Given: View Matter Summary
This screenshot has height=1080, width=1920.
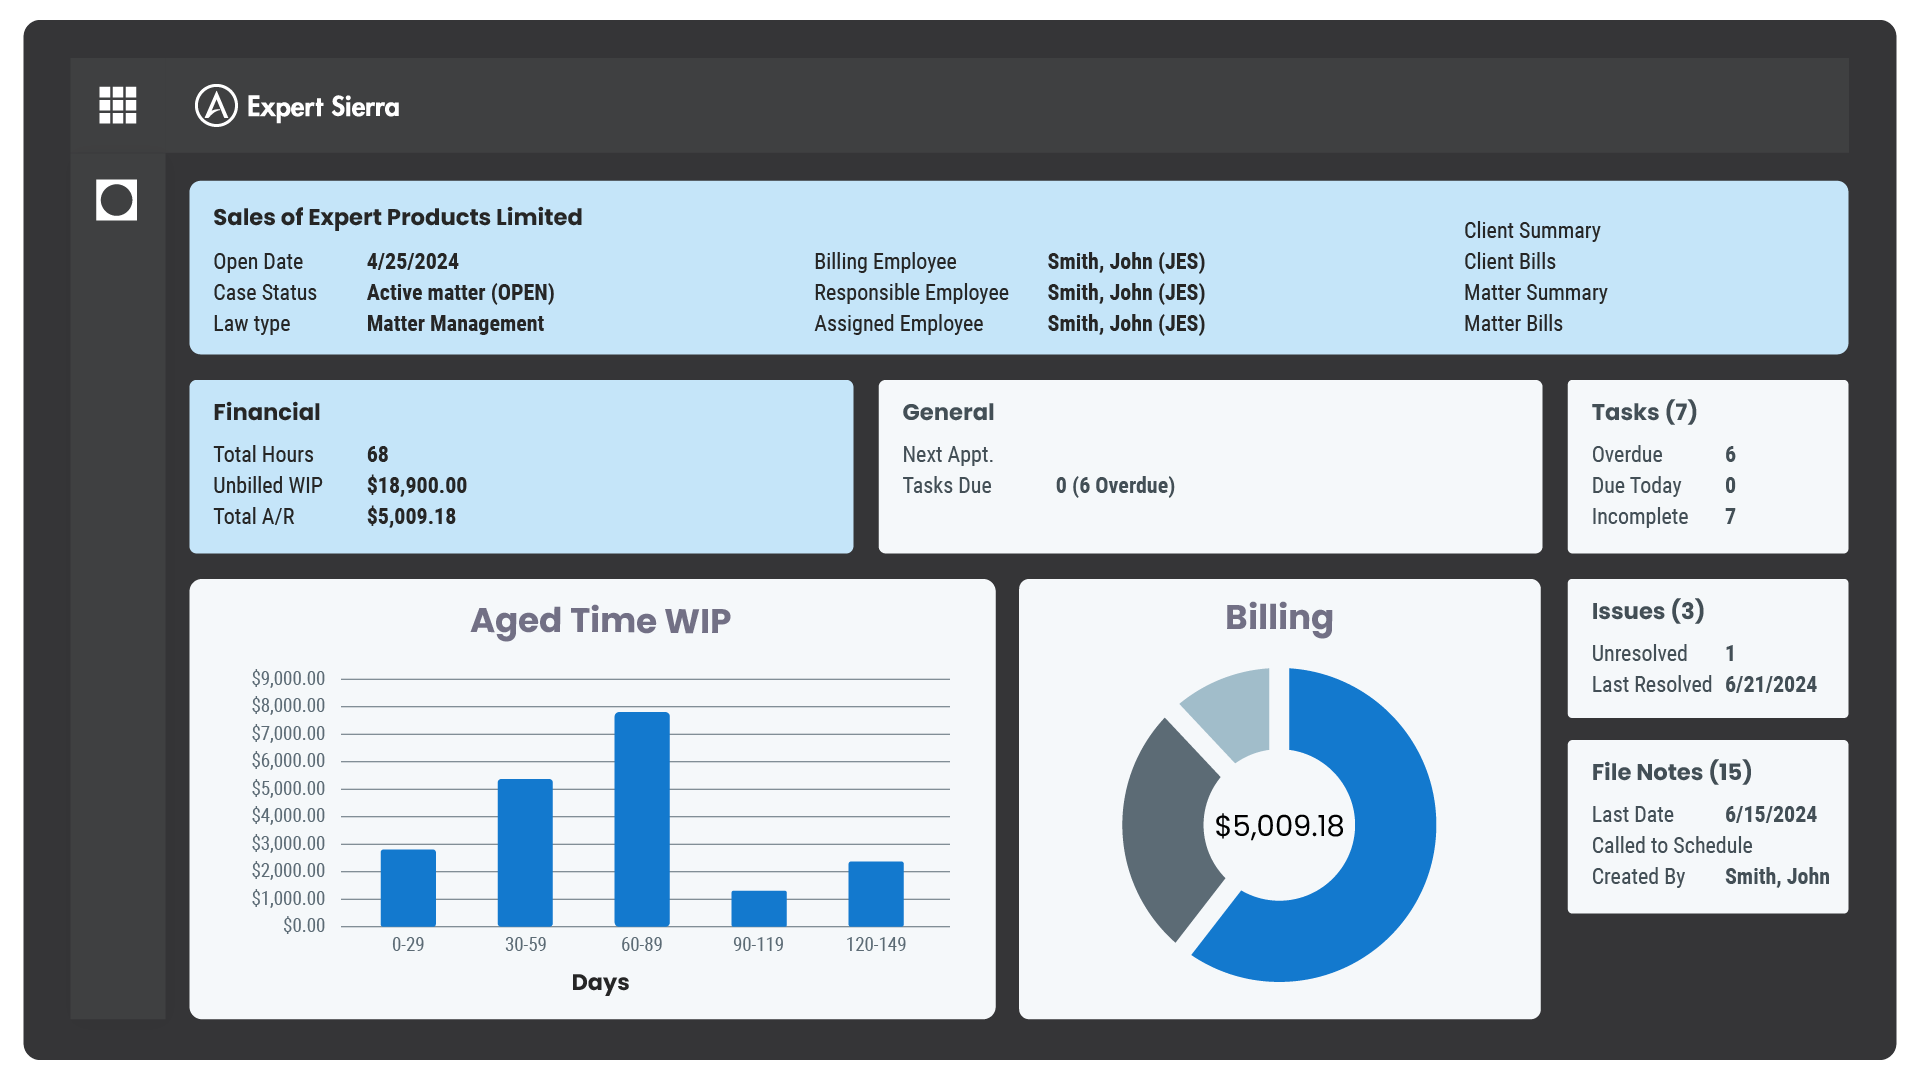Looking at the screenshot, I should [x=1535, y=292].
